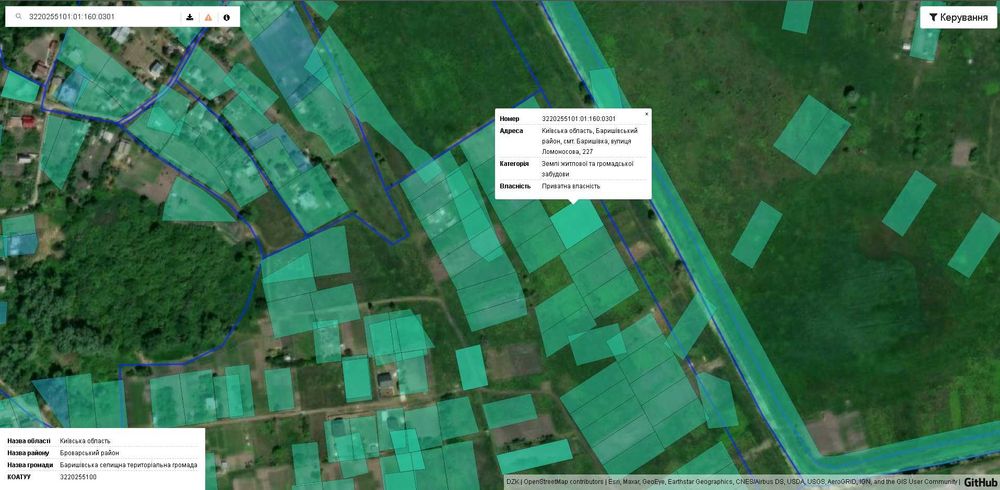
Task: Click the download icon in search bar
Action: point(190,17)
